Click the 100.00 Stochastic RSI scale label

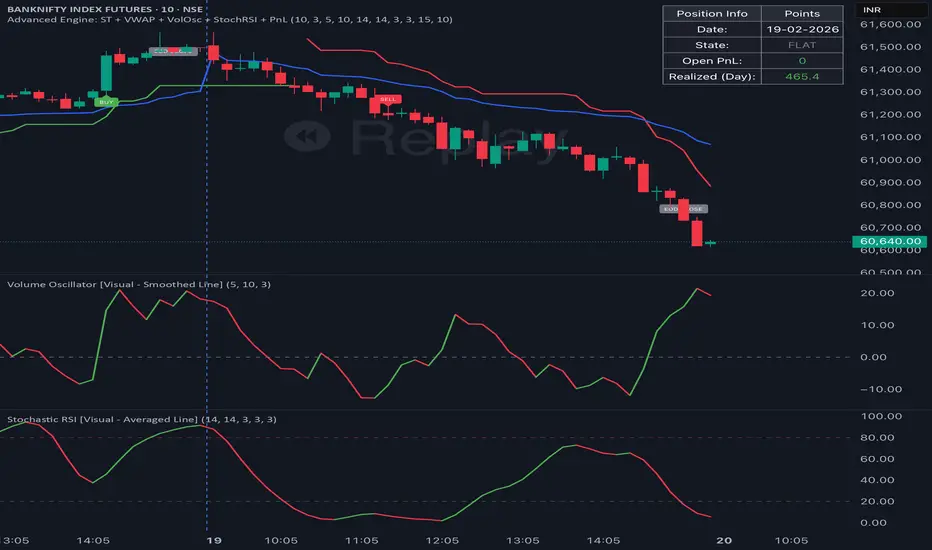[x=881, y=416]
